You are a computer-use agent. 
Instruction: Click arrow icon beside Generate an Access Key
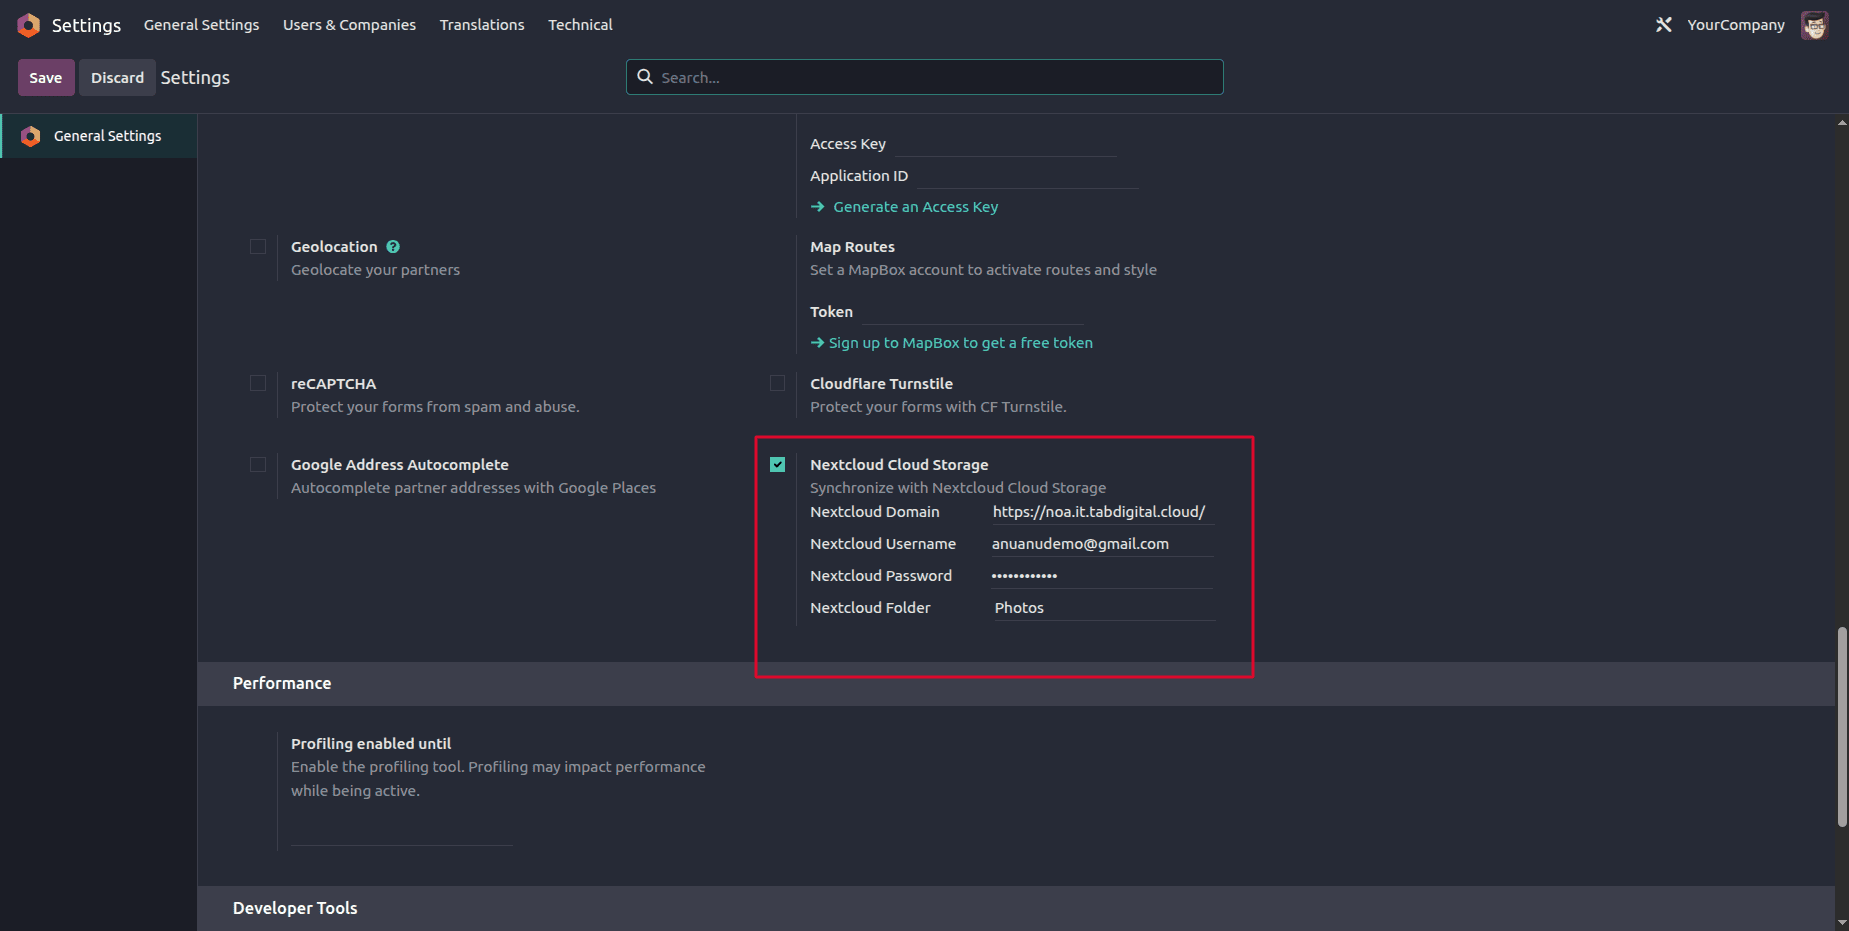tap(817, 207)
